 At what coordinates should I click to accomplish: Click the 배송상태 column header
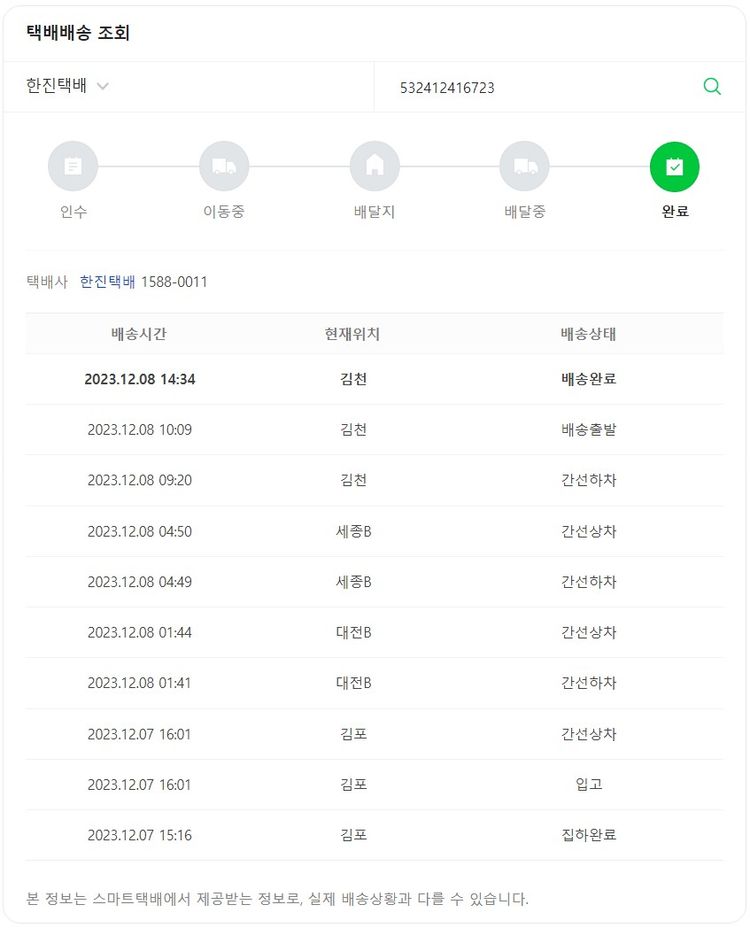pyautogui.click(x=588, y=334)
